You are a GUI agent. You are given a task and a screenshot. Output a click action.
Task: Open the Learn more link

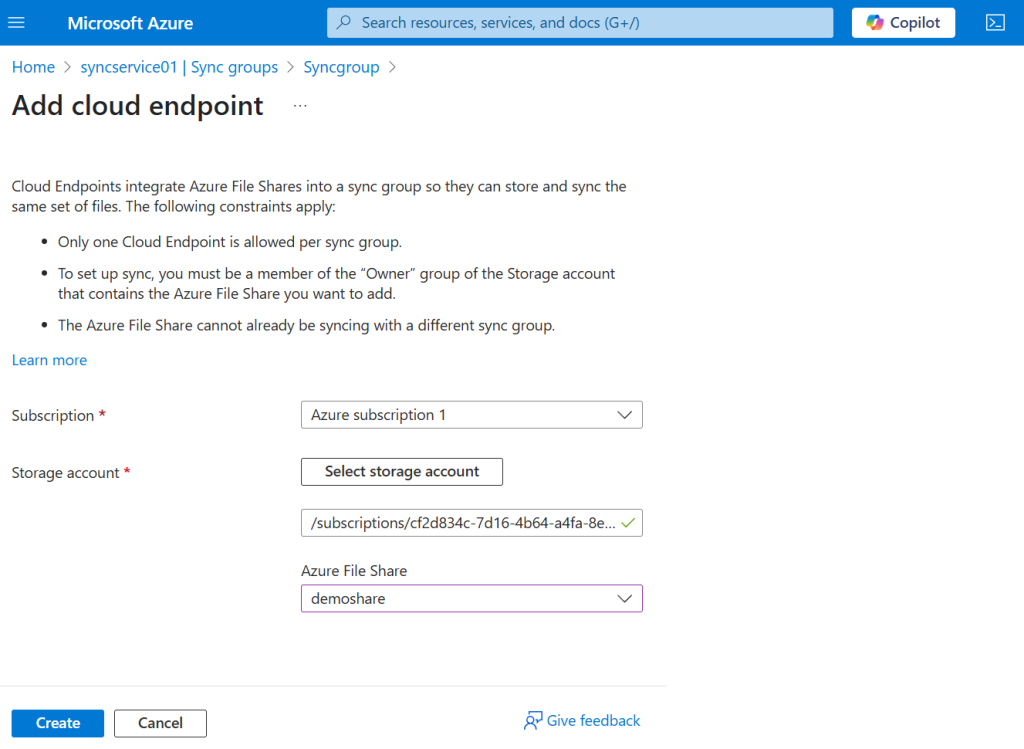point(49,360)
